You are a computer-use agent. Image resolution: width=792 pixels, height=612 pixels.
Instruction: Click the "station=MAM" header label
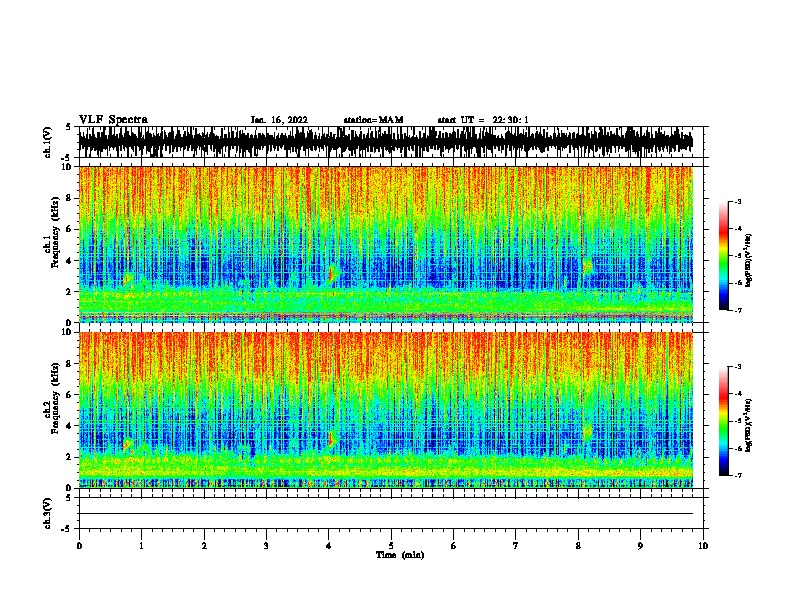pos(373,120)
